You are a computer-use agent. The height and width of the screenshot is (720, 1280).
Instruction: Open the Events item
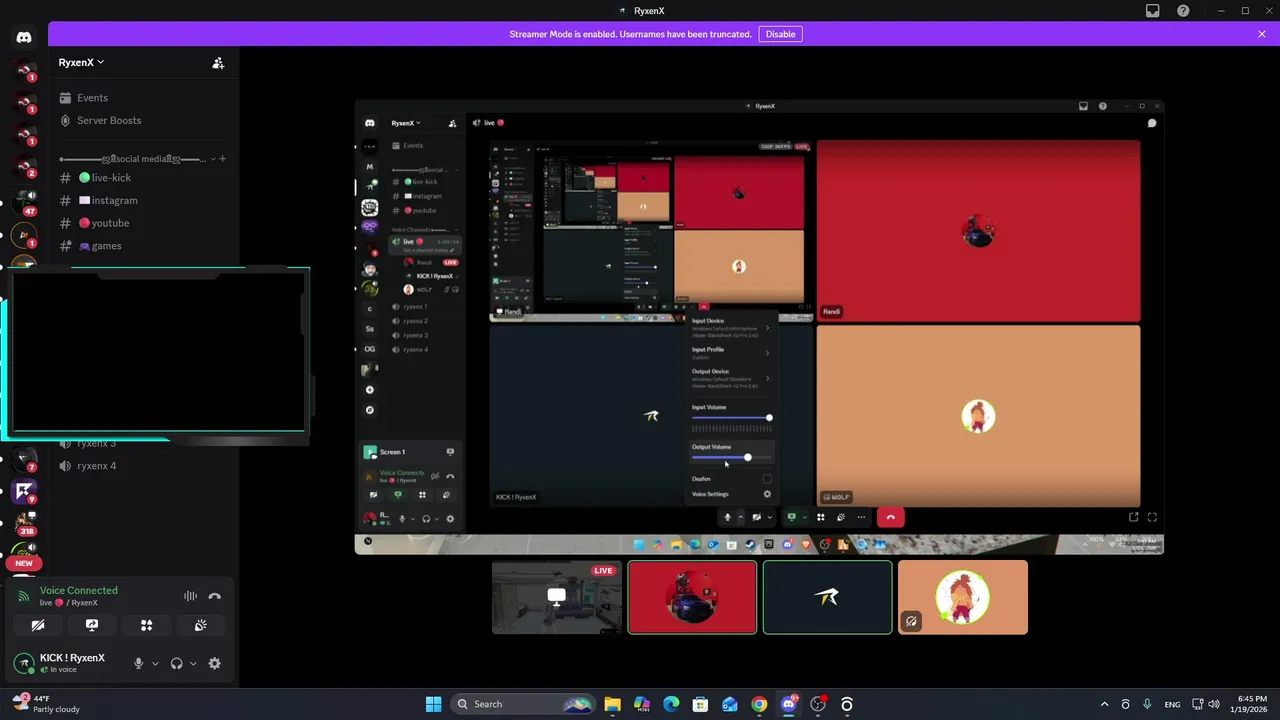pyautogui.click(x=143, y=98)
